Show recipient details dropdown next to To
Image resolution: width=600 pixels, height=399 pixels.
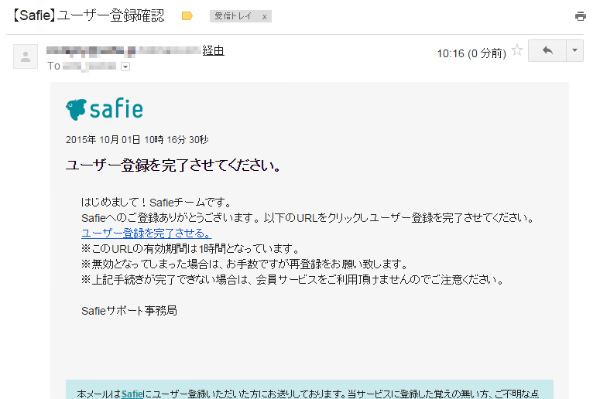pyautogui.click(x=125, y=67)
